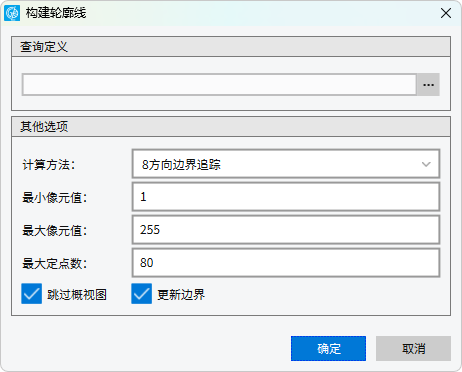Confirm with the 确定 button
The height and width of the screenshot is (372, 462).
click(328, 348)
